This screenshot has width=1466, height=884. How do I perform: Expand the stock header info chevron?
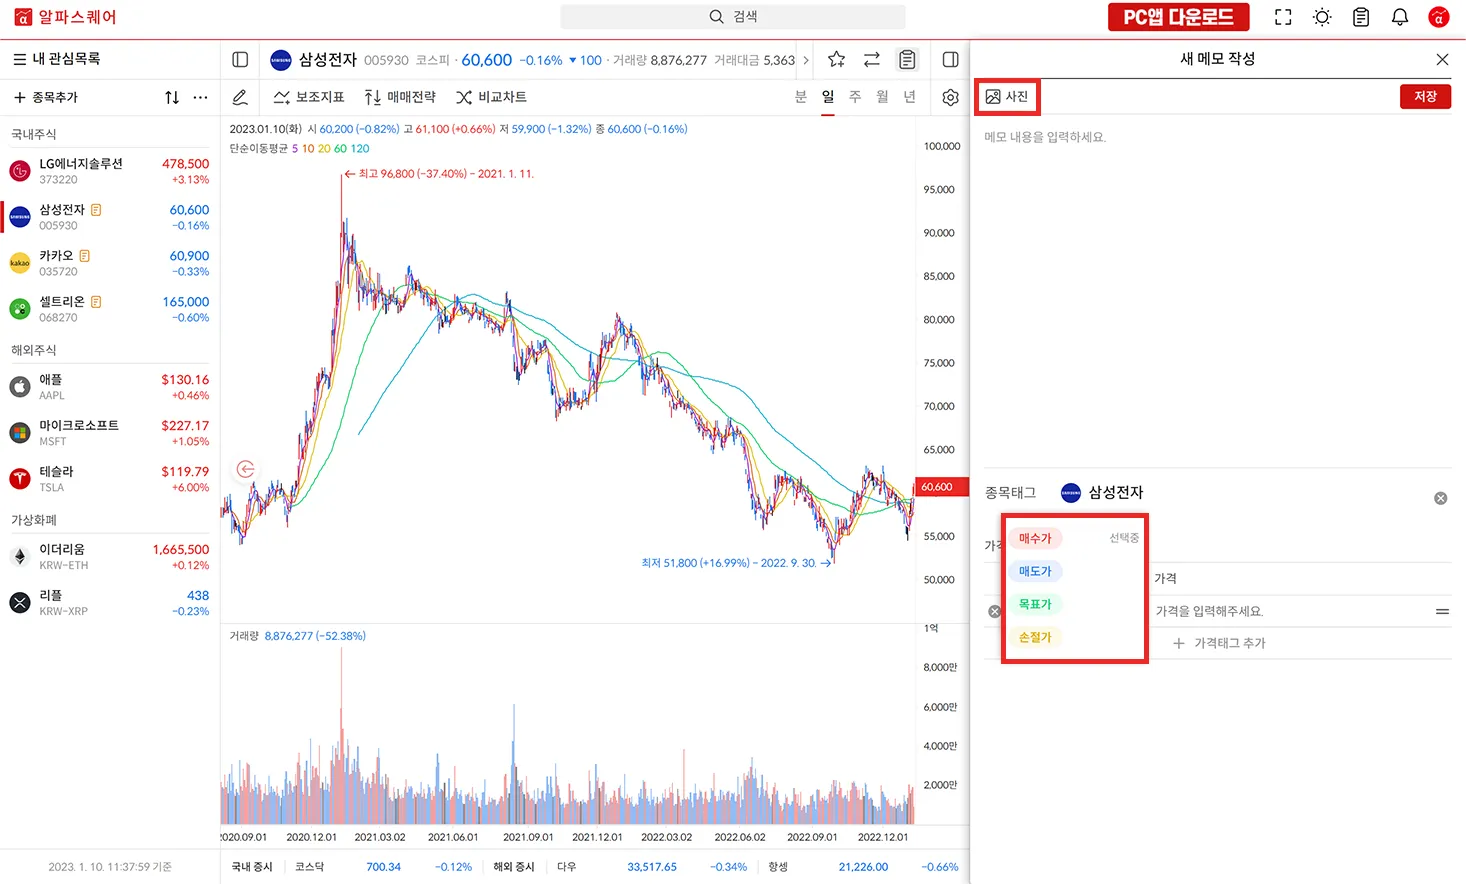coord(806,60)
